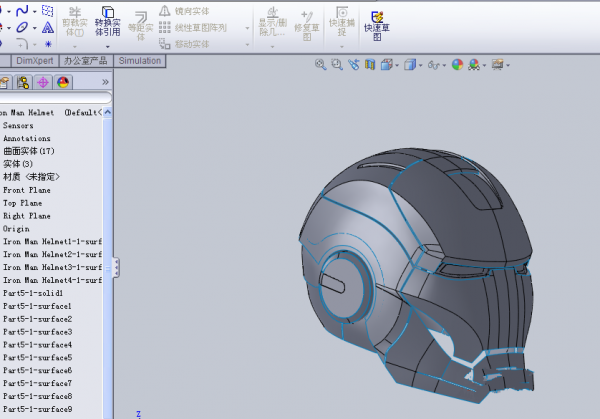Click the Zoom to Area icon
Viewport: 600px width, 419px height.
pyautogui.click(x=337, y=65)
